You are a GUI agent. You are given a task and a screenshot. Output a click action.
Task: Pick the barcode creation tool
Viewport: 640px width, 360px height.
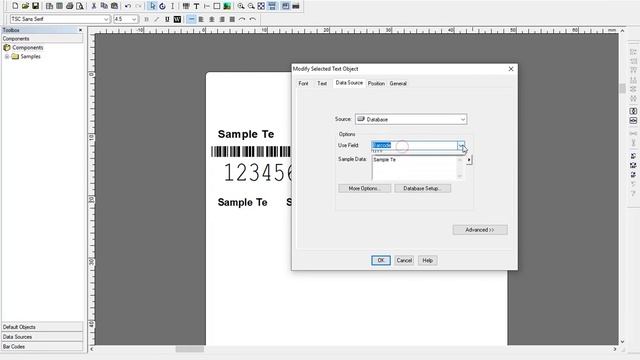point(186,6)
